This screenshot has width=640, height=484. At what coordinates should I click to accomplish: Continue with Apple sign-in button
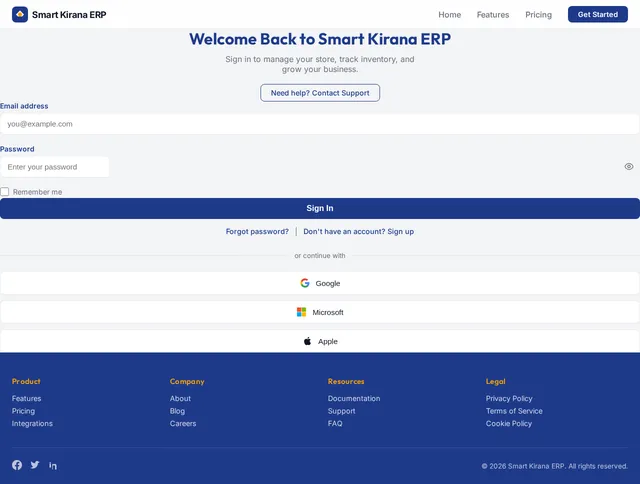coord(320,341)
